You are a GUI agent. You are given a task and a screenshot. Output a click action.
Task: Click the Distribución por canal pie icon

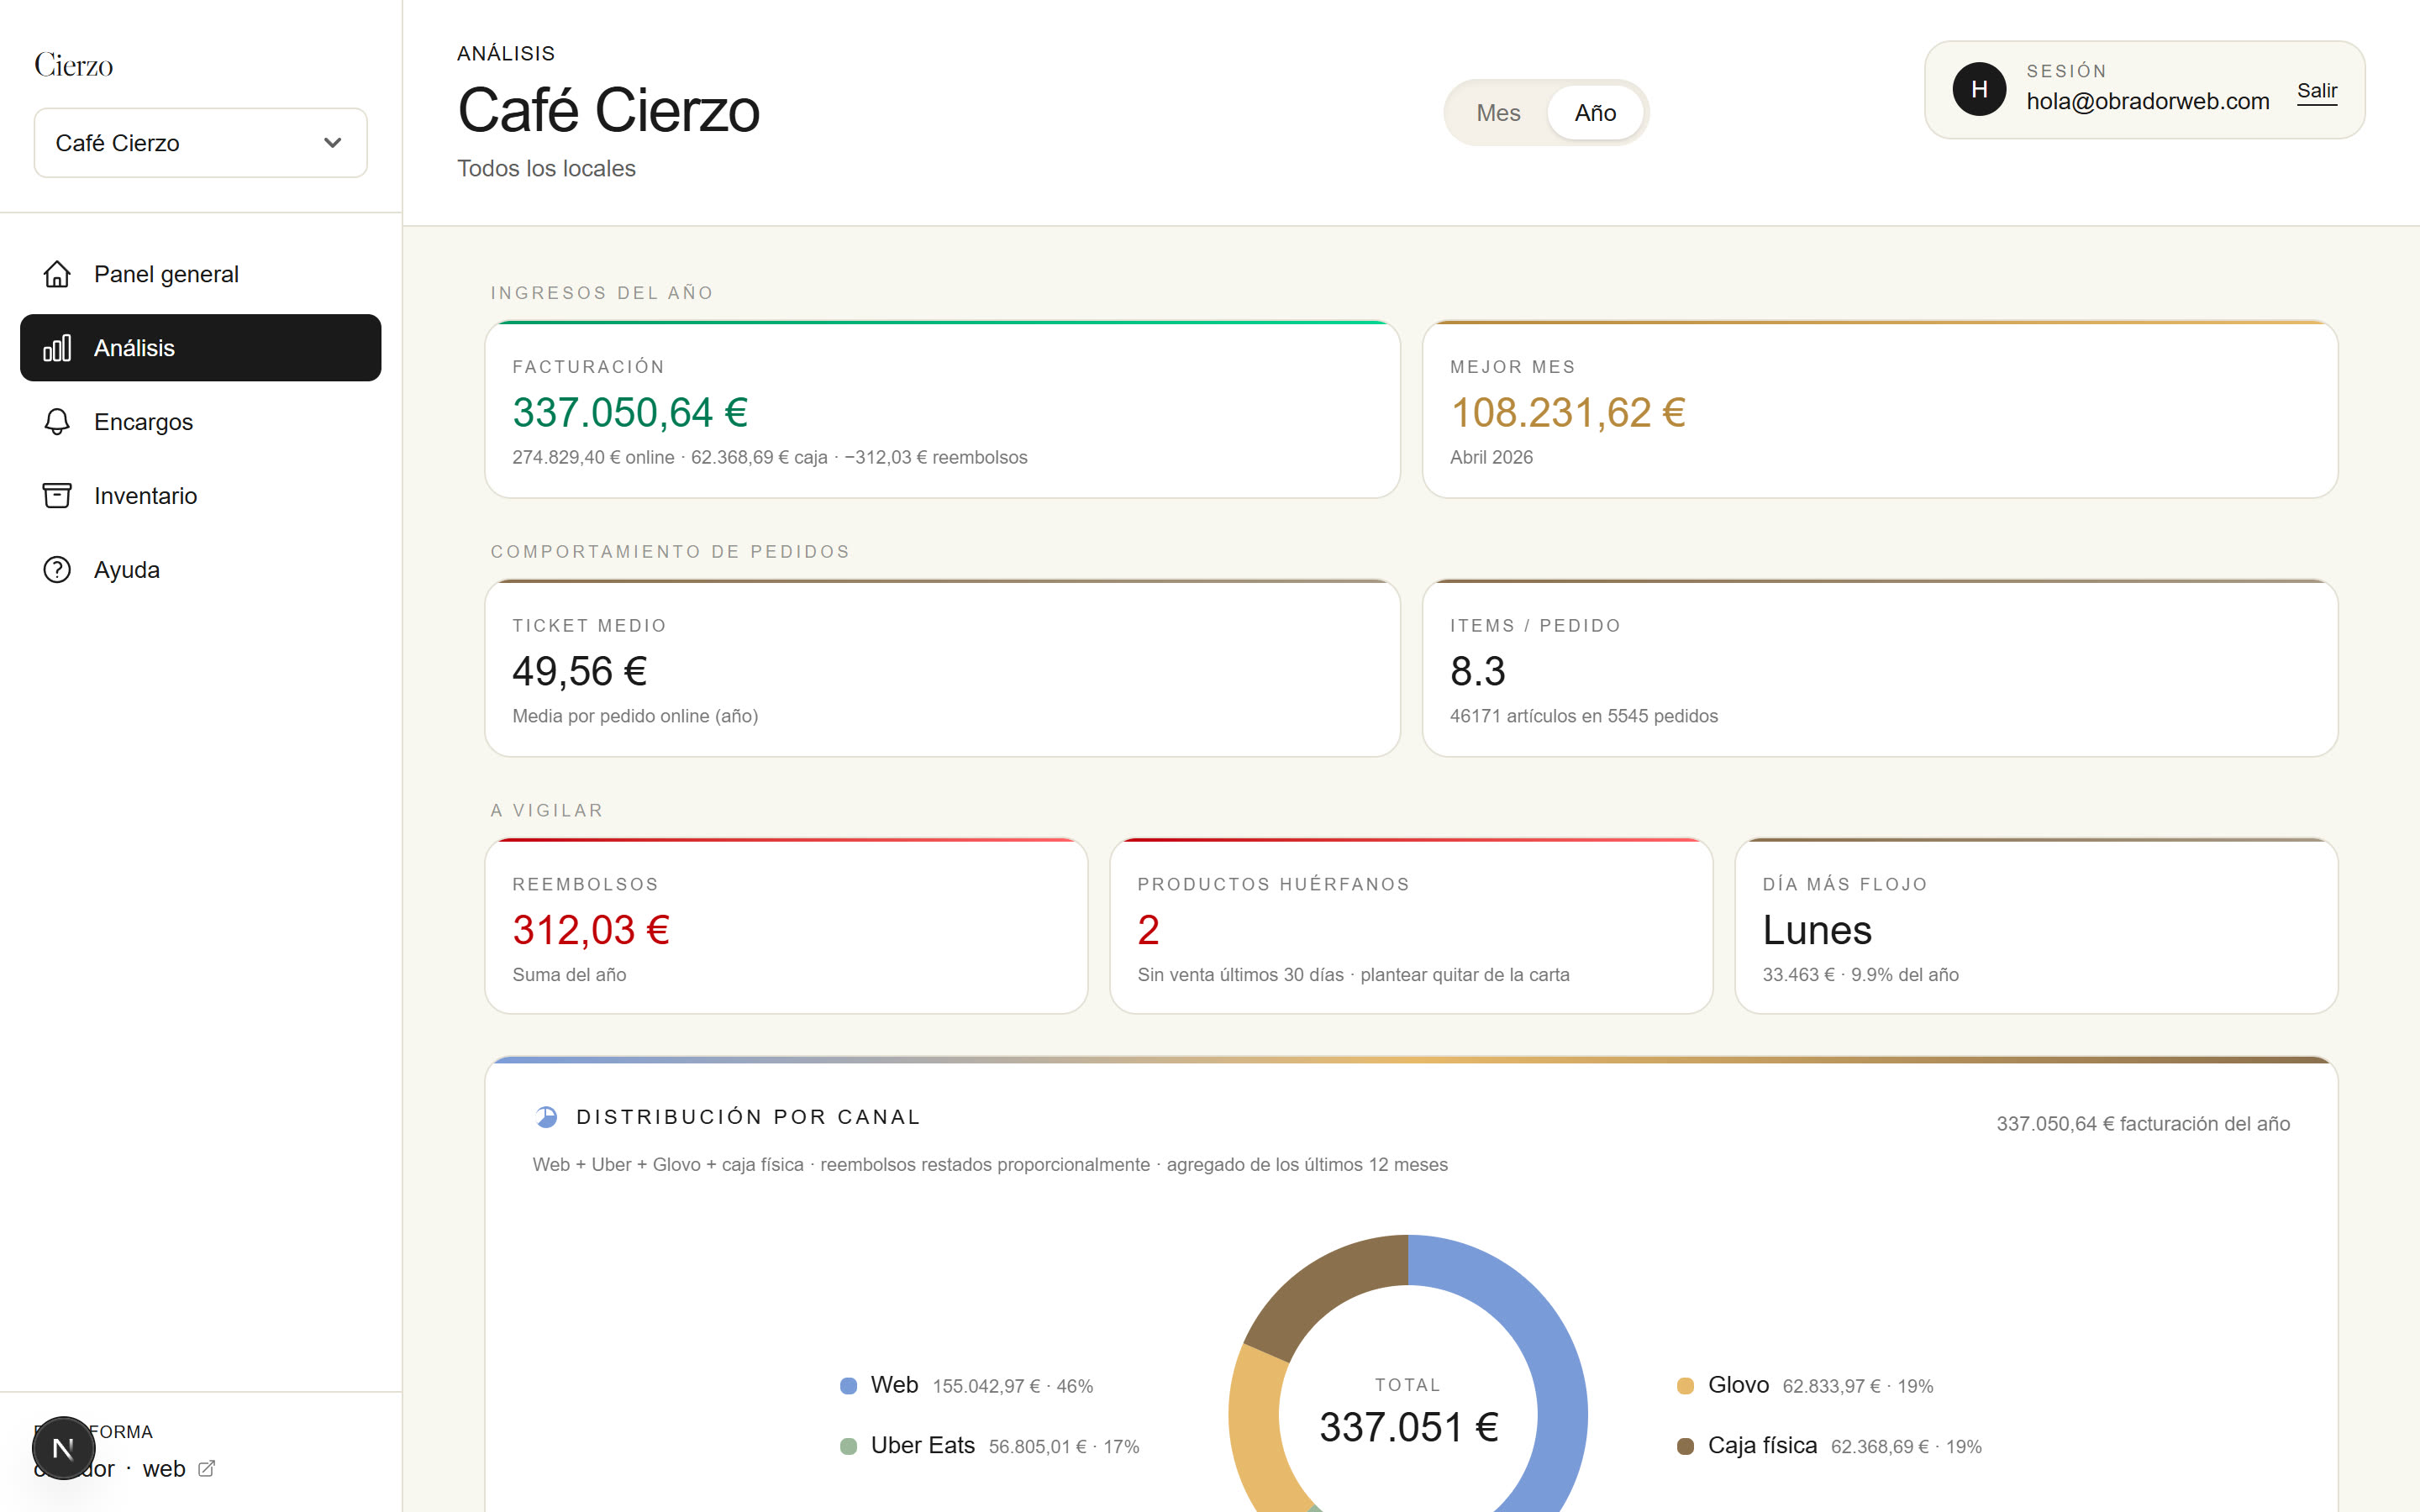(x=546, y=1117)
